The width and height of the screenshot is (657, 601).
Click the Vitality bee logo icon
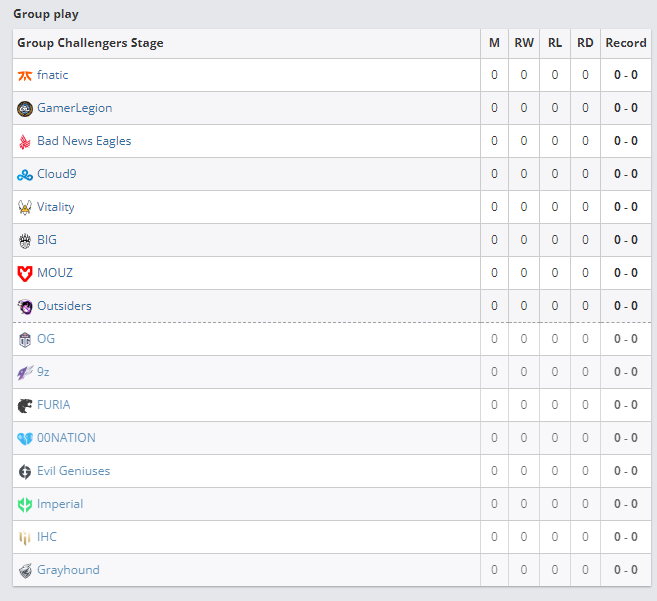pos(25,207)
